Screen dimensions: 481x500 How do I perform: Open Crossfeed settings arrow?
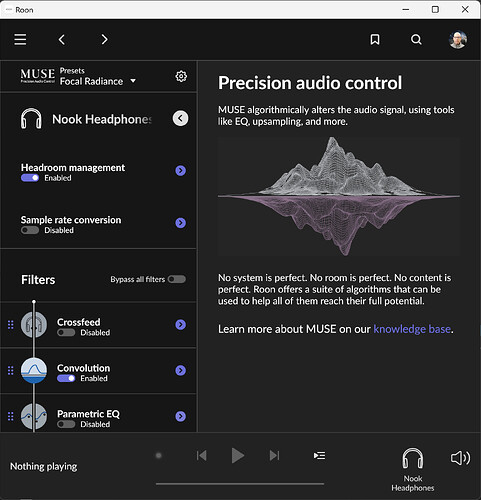click(181, 324)
